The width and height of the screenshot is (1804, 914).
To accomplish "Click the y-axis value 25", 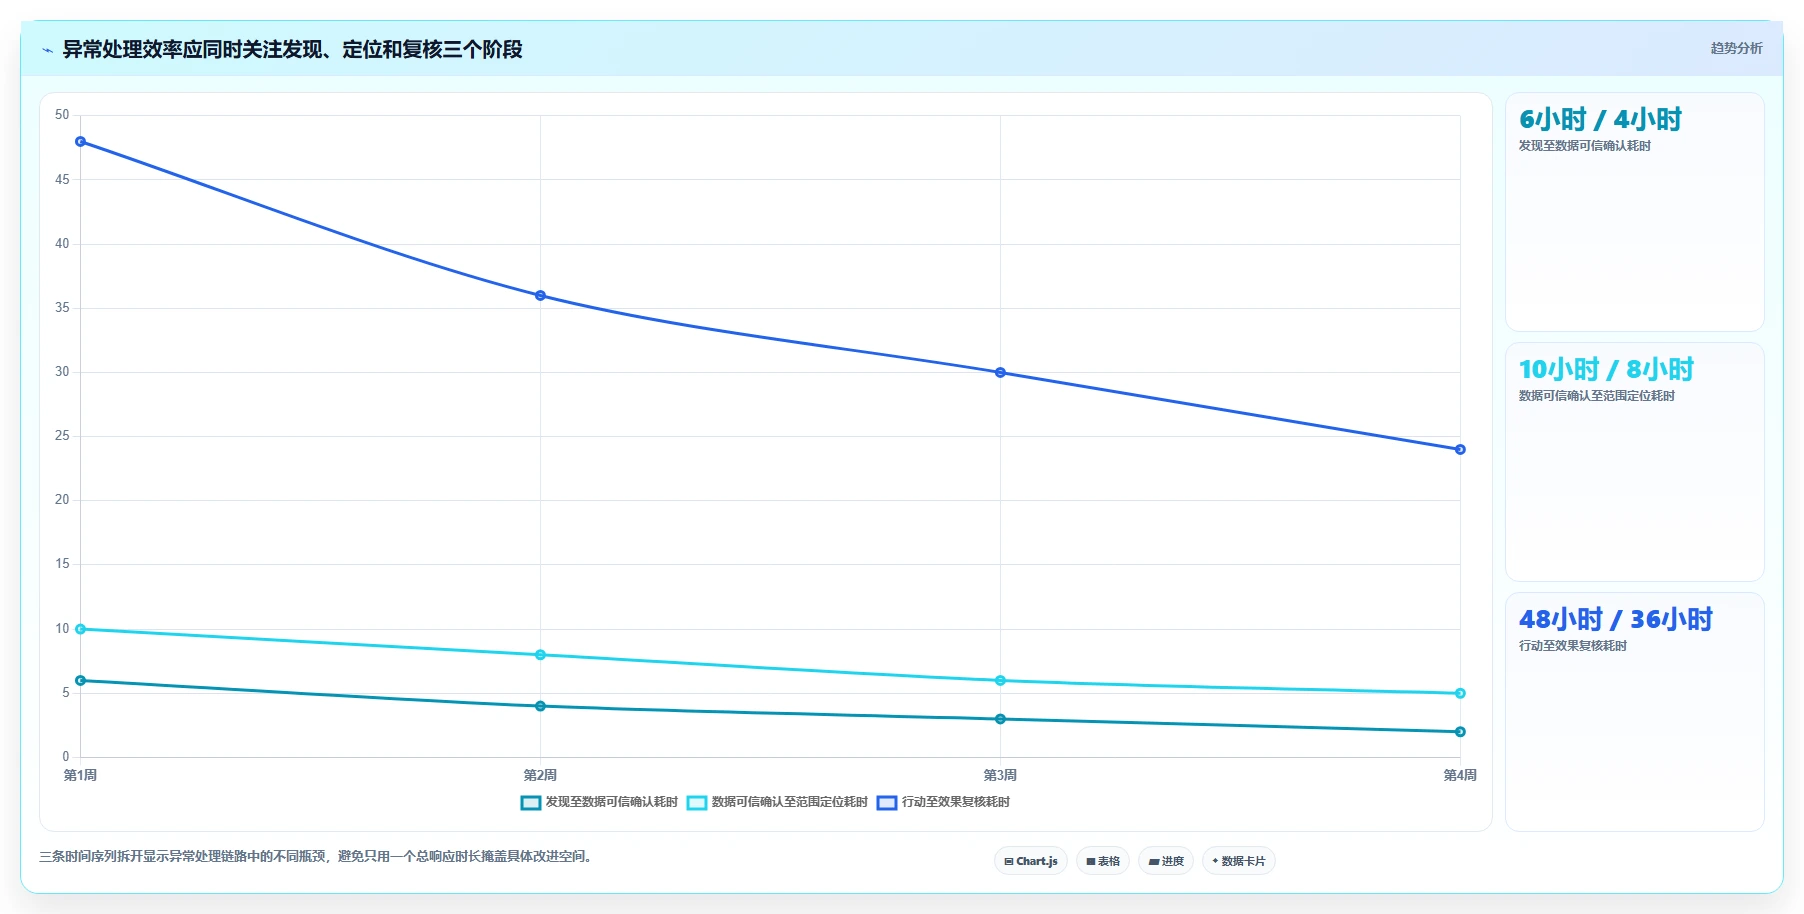I will 62,436.
